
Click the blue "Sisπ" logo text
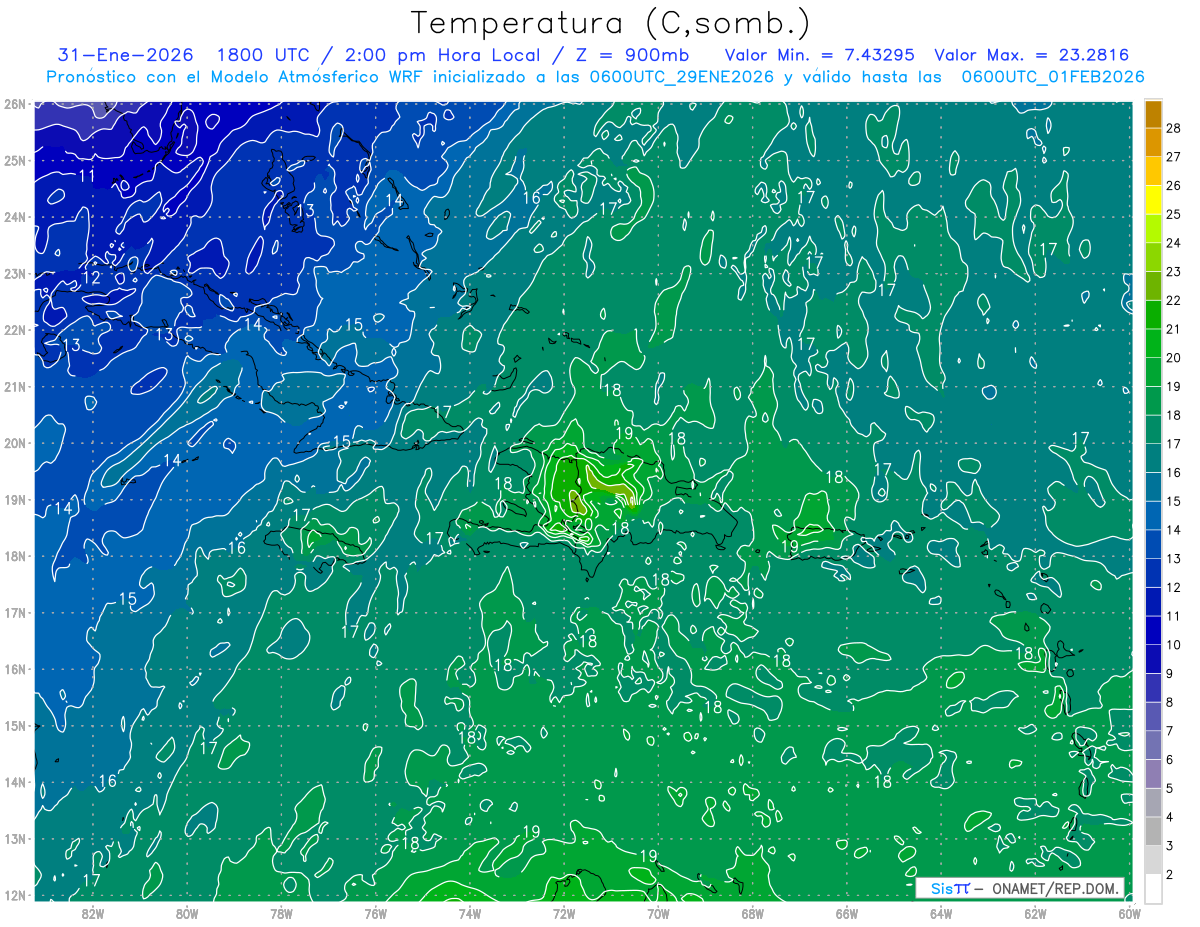pyautogui.click(x=949, y=888)
